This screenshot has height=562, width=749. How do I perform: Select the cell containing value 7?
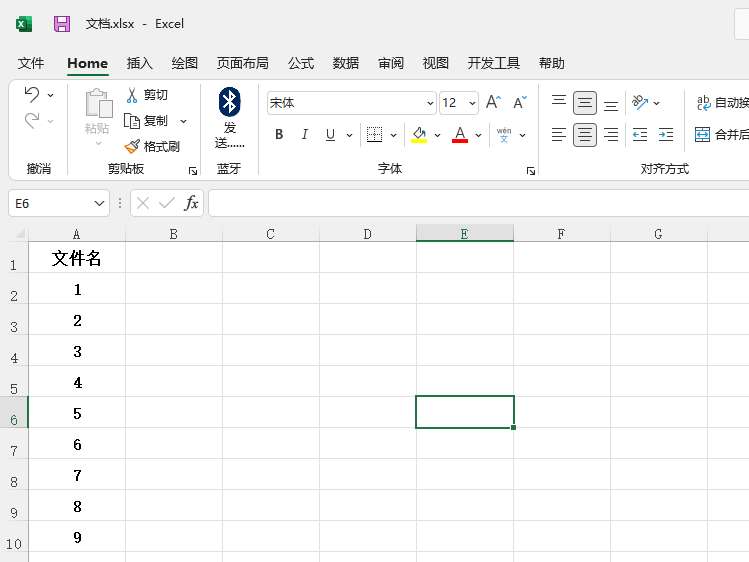point(77,475)
